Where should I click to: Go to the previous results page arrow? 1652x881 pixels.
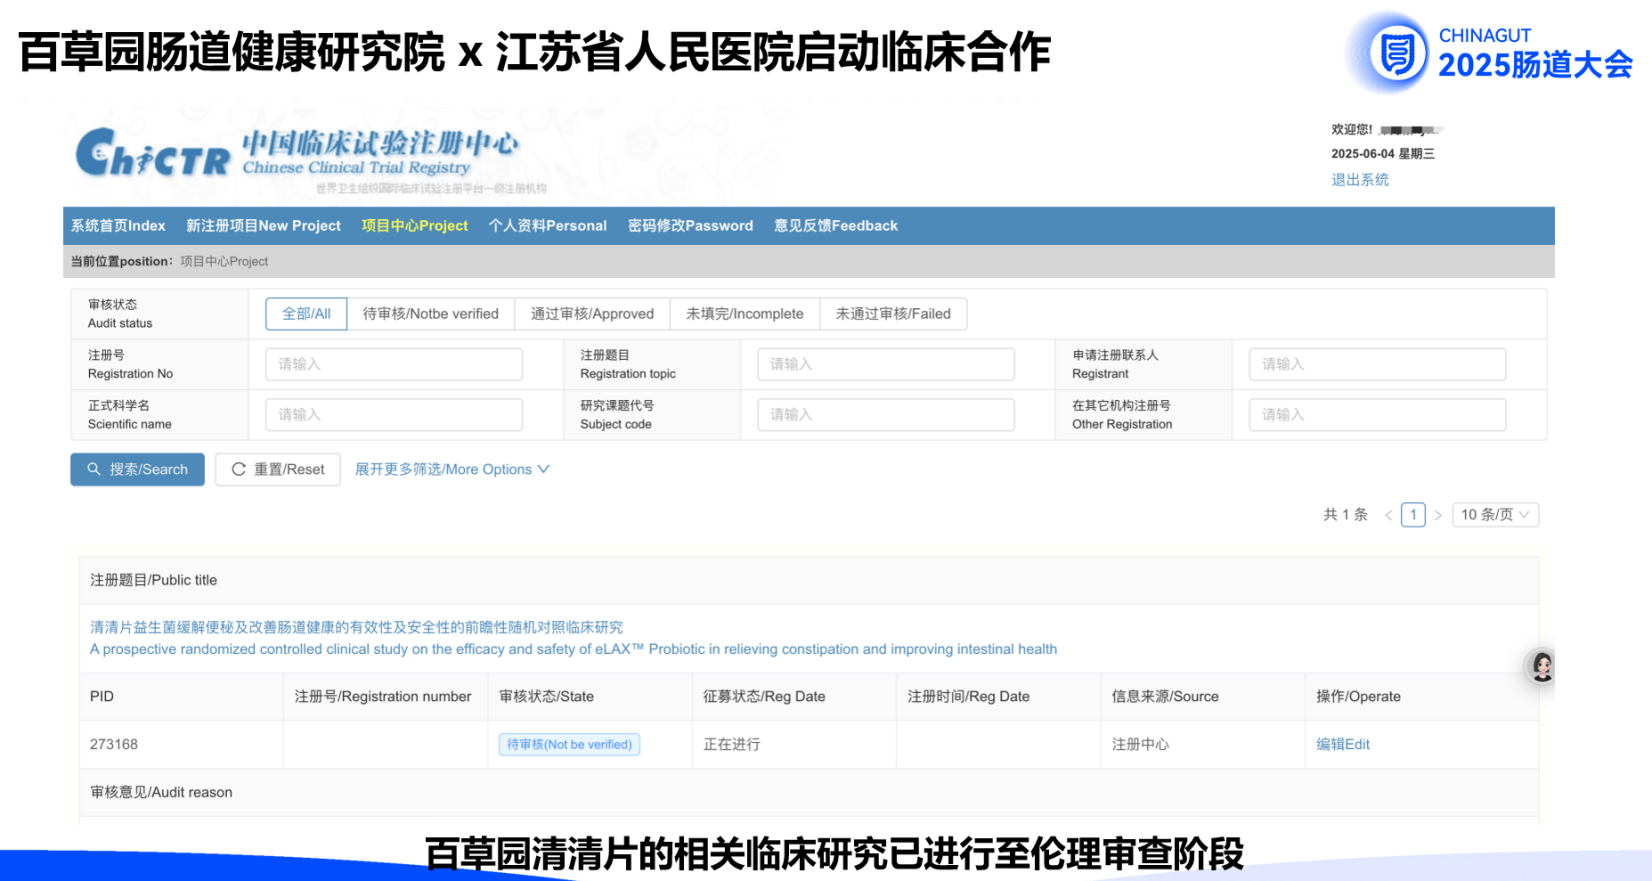click(x=1388, y=515)
